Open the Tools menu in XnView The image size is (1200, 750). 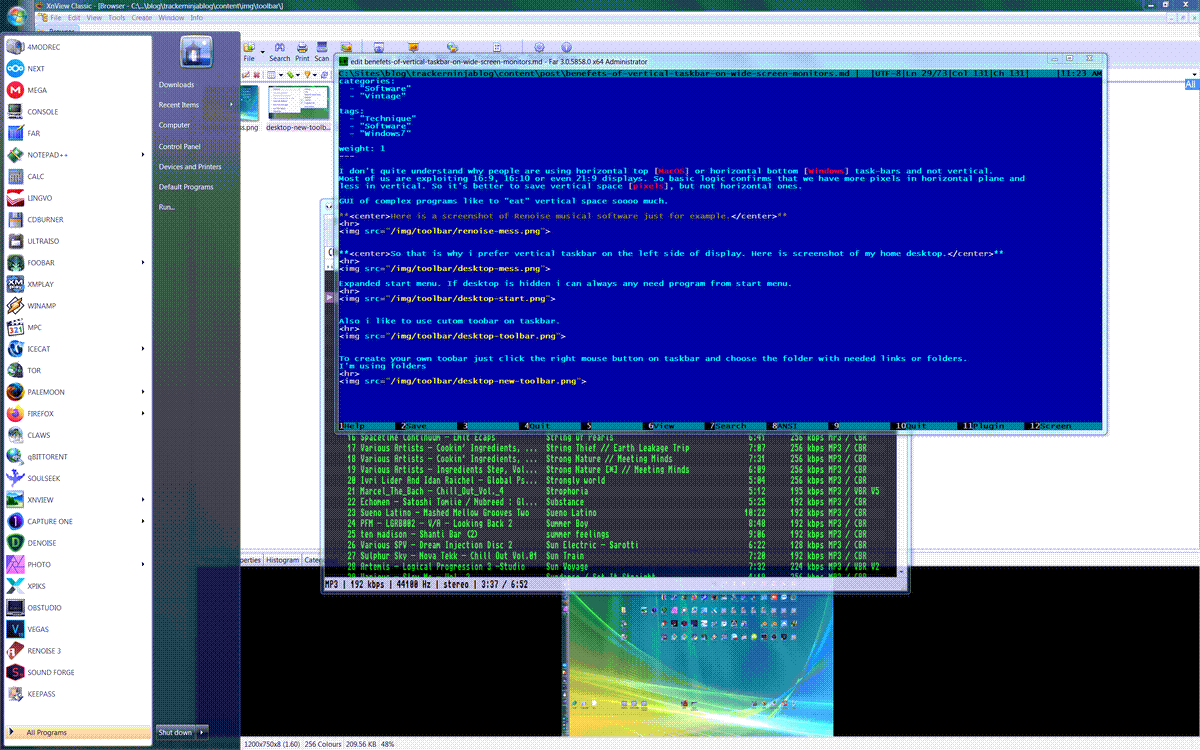point(117,18)
